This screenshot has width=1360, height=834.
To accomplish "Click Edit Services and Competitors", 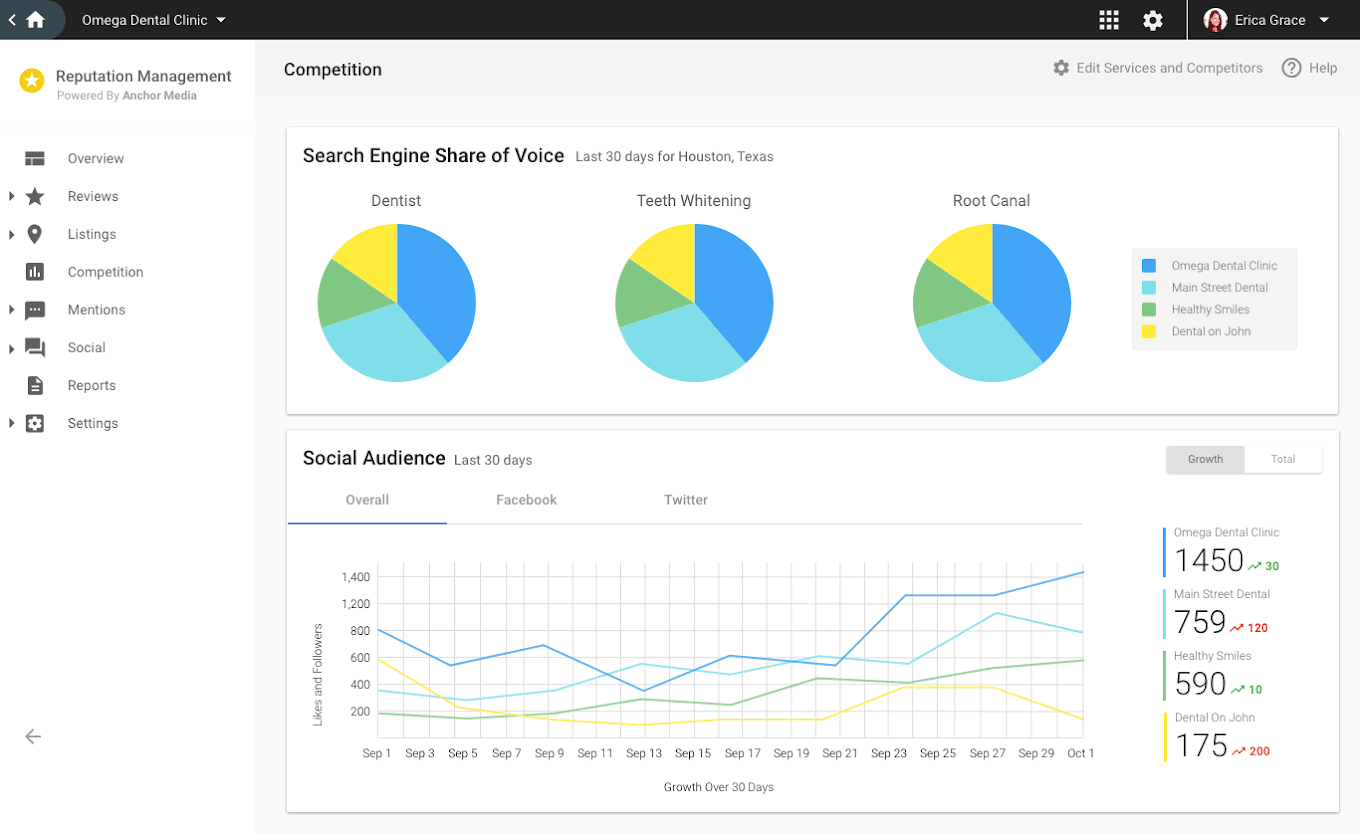I will (1157, 68).
